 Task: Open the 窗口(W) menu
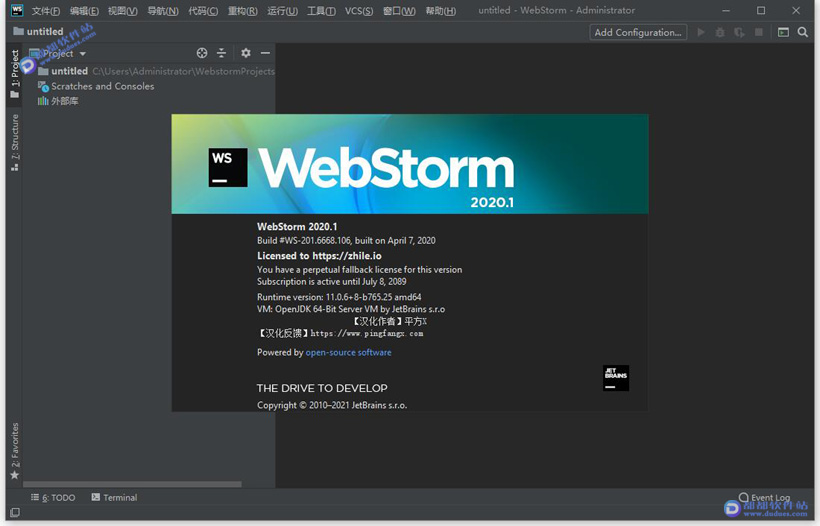coord(399,10)
